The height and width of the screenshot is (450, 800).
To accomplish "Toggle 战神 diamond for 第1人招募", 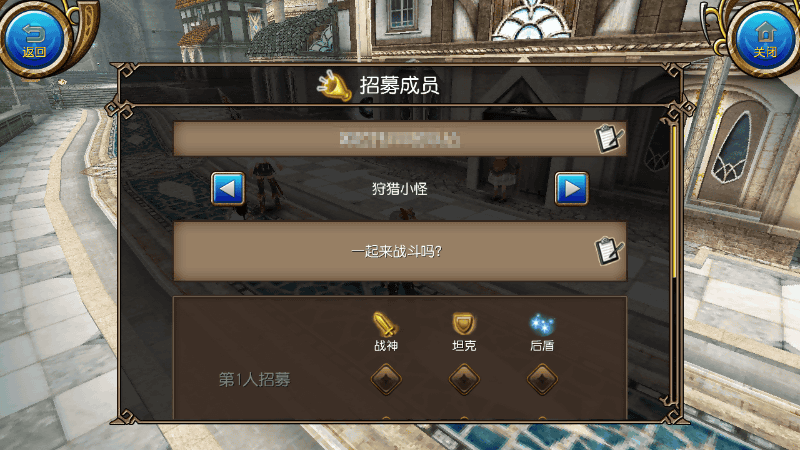I will pos(386,379).
